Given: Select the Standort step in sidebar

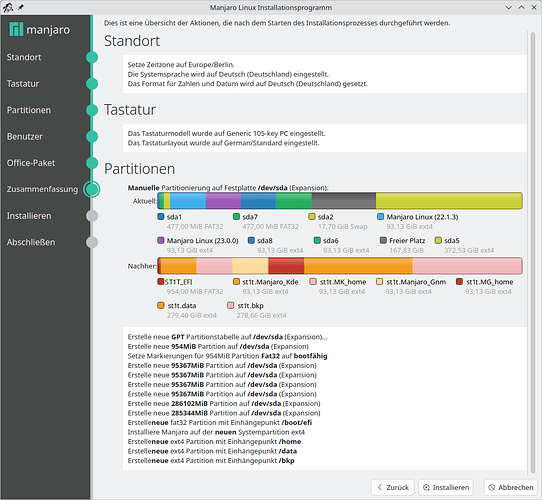Looking at the screenshot, I should pos(24,57).
